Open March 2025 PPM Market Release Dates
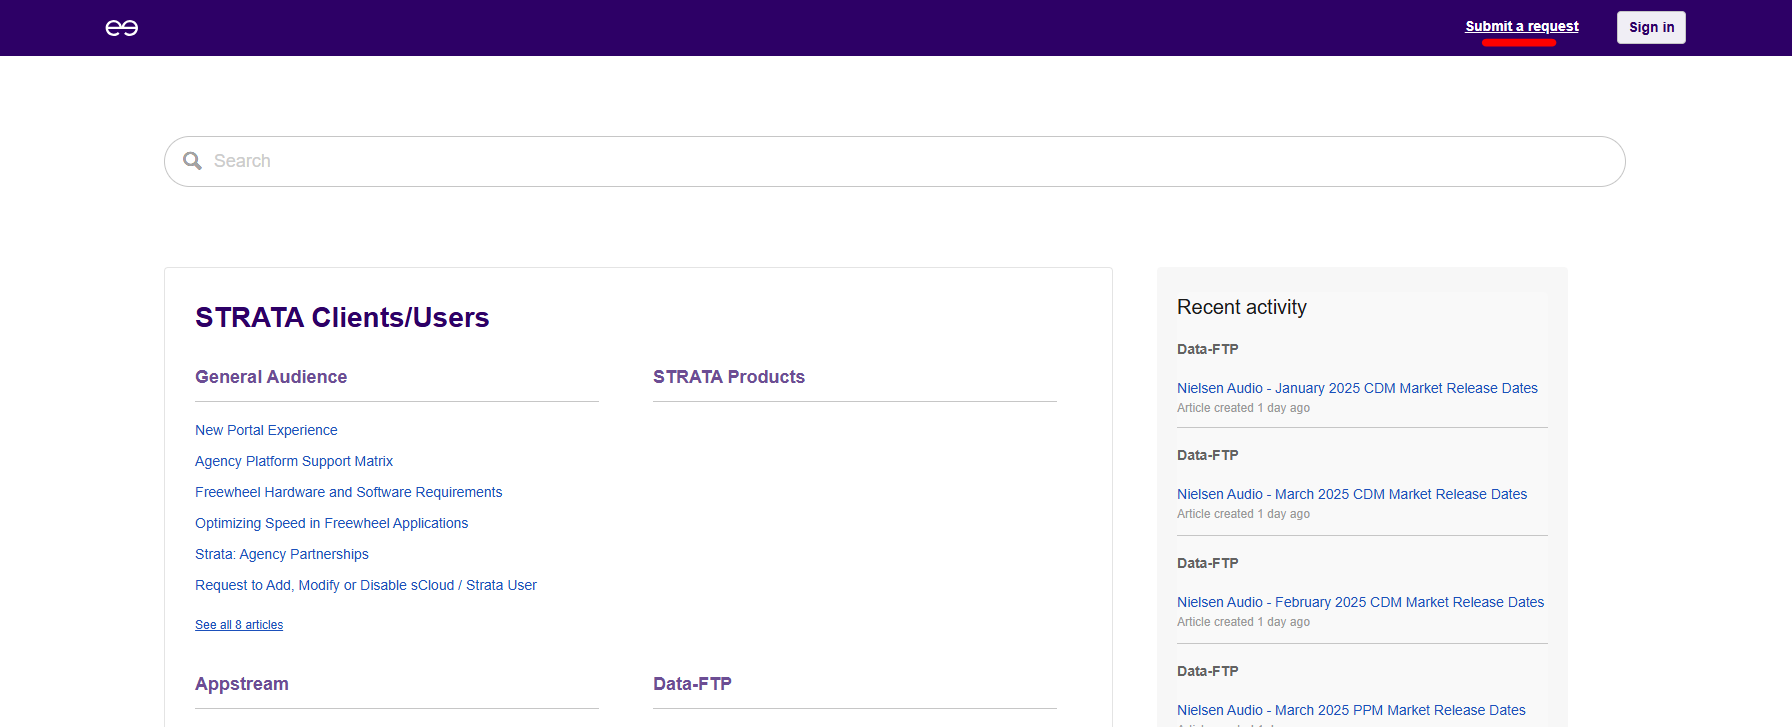Image resolution: width=1792 pixels, height=727 pixels. (x=1351, y=710)
